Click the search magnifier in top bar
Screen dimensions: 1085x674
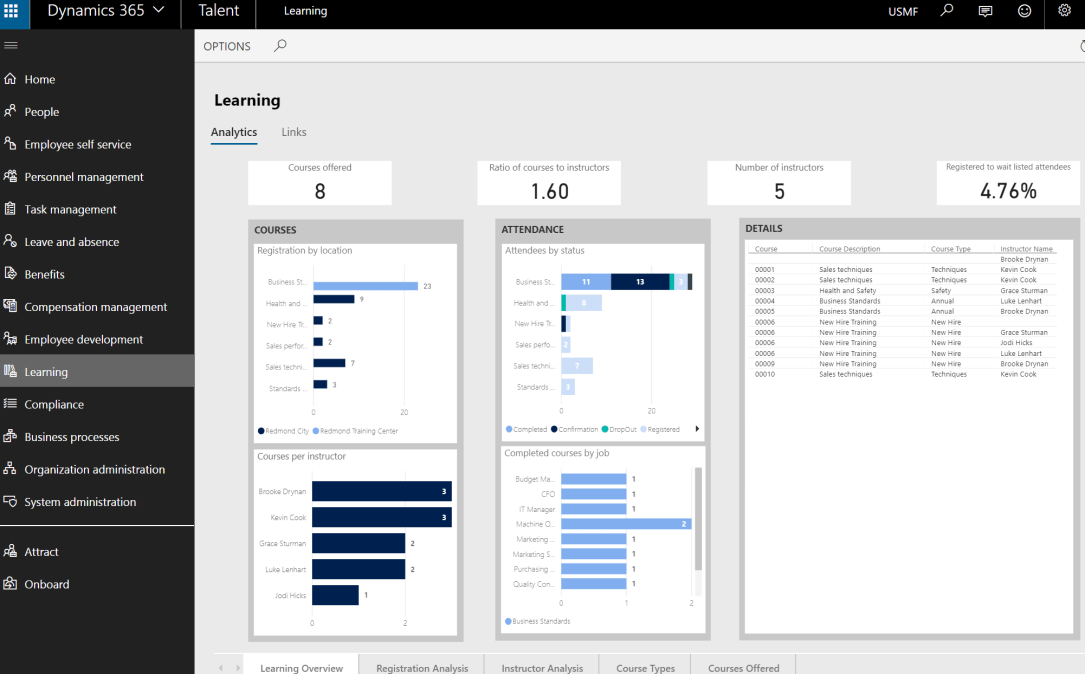pyautogui.click(x=947, y=11)
